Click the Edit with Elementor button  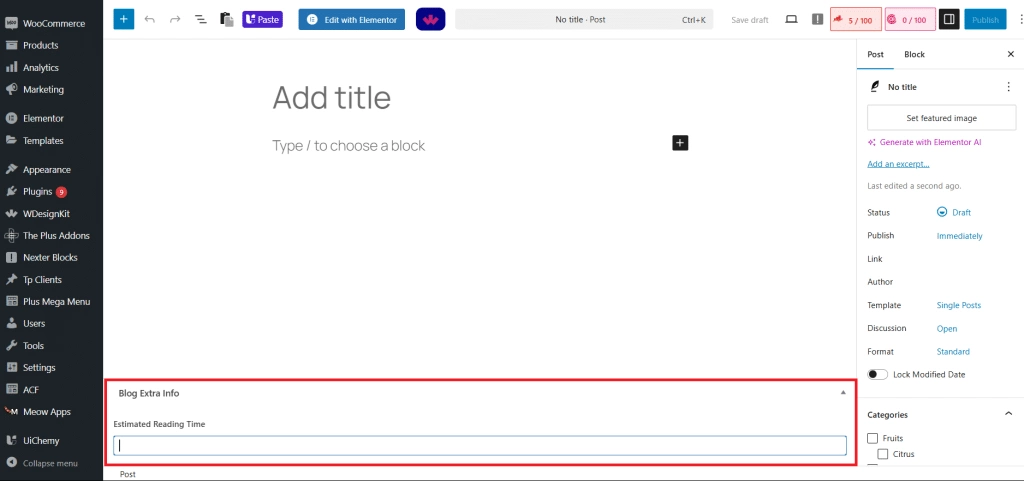pos(351,19)
